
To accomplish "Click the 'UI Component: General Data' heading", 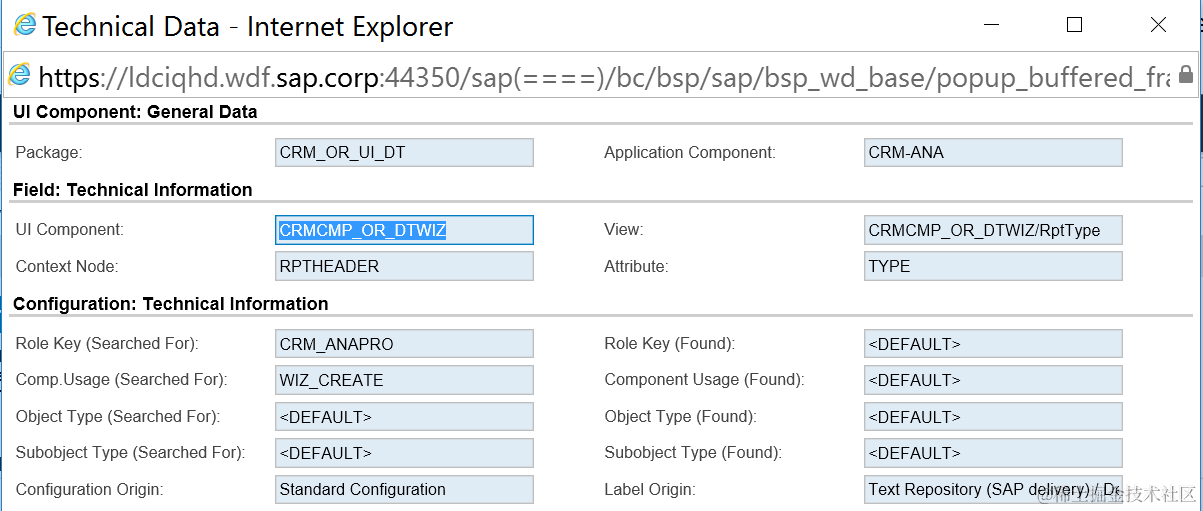I will [135, 112].
